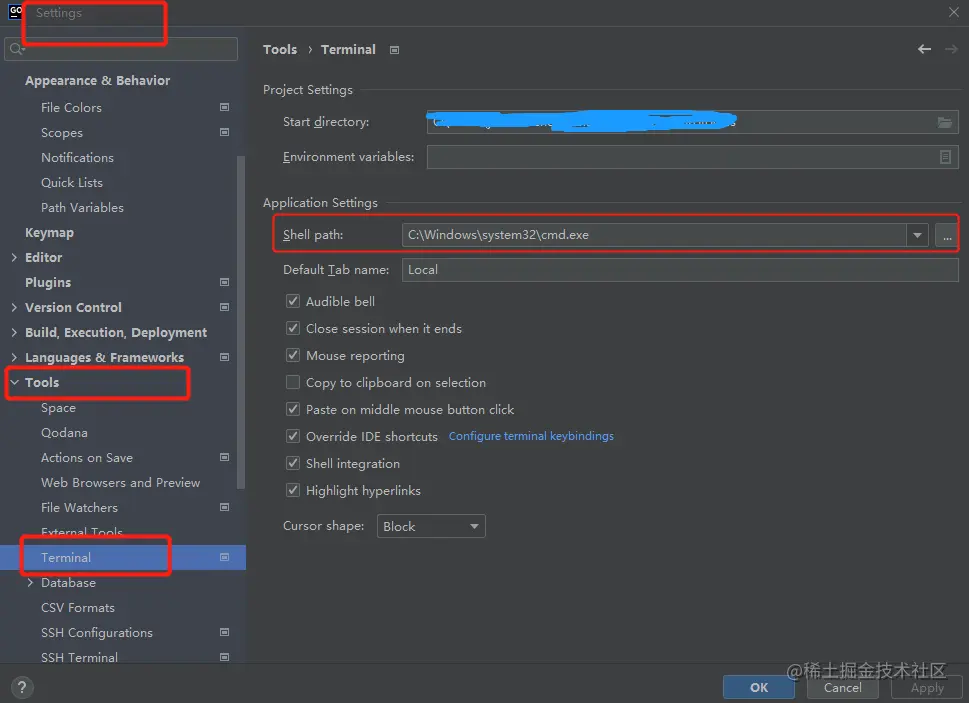Toggle Paste on middle mouse button click
The image size is (969, 703).
pyautogui.click(x=293, y=409)
